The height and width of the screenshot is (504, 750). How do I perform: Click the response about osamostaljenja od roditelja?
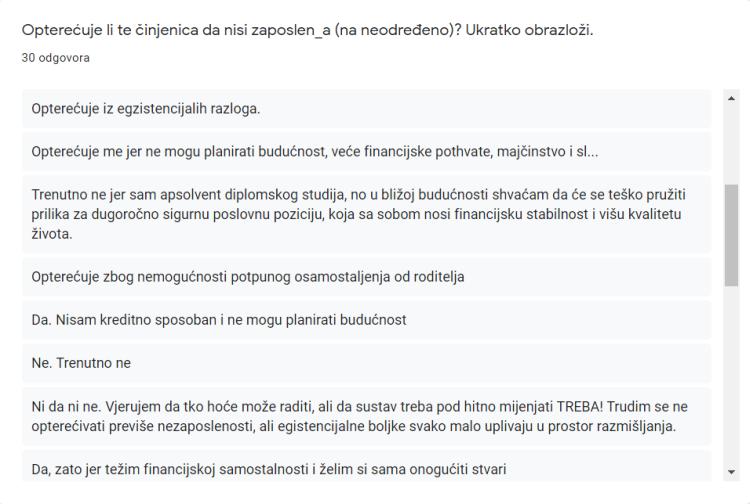[x=366, y=277]
